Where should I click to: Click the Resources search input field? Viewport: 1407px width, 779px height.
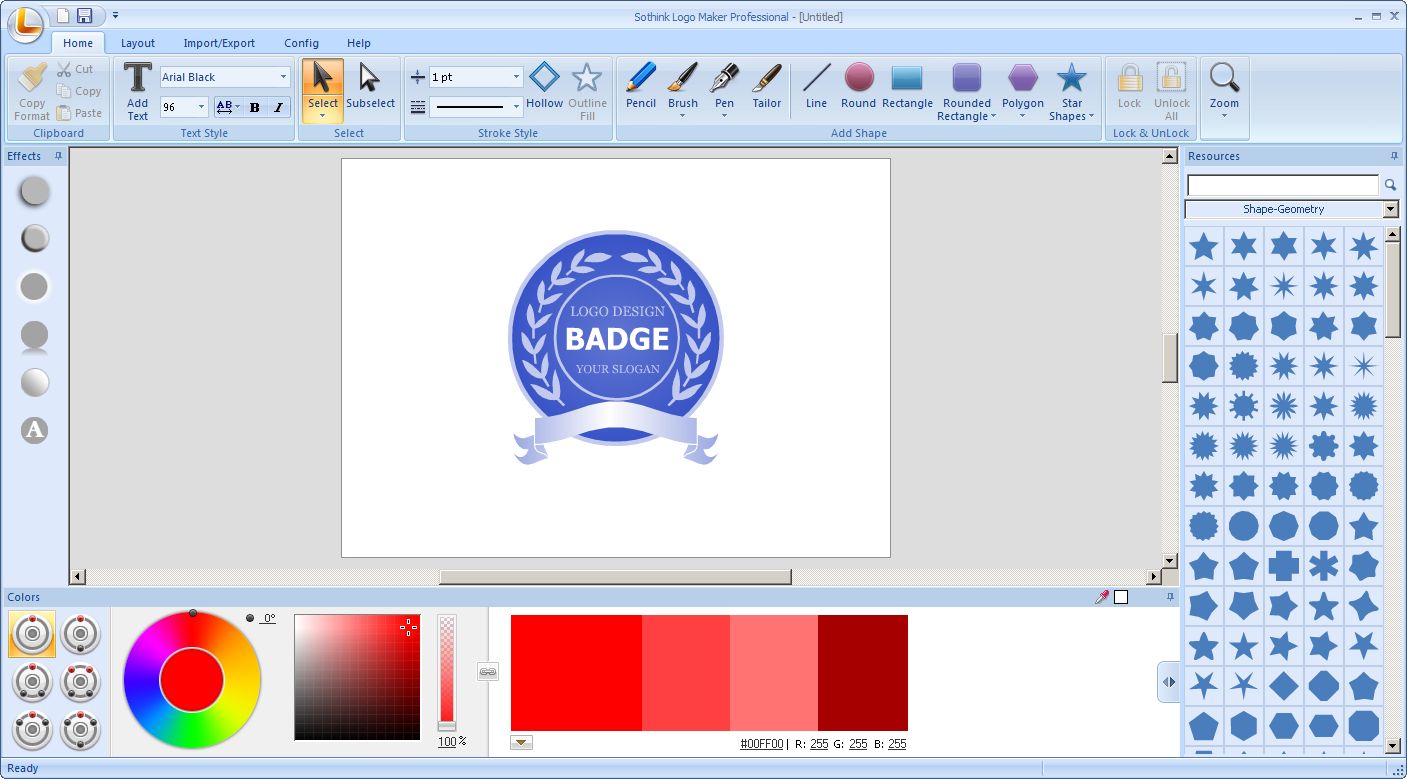tap(1282, 185)
